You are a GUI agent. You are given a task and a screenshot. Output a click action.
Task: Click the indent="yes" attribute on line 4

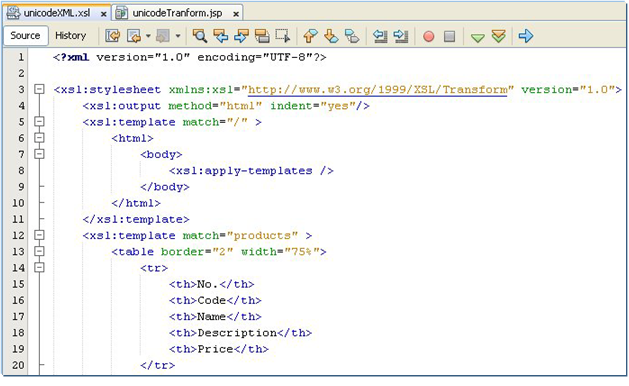[312, 106]
